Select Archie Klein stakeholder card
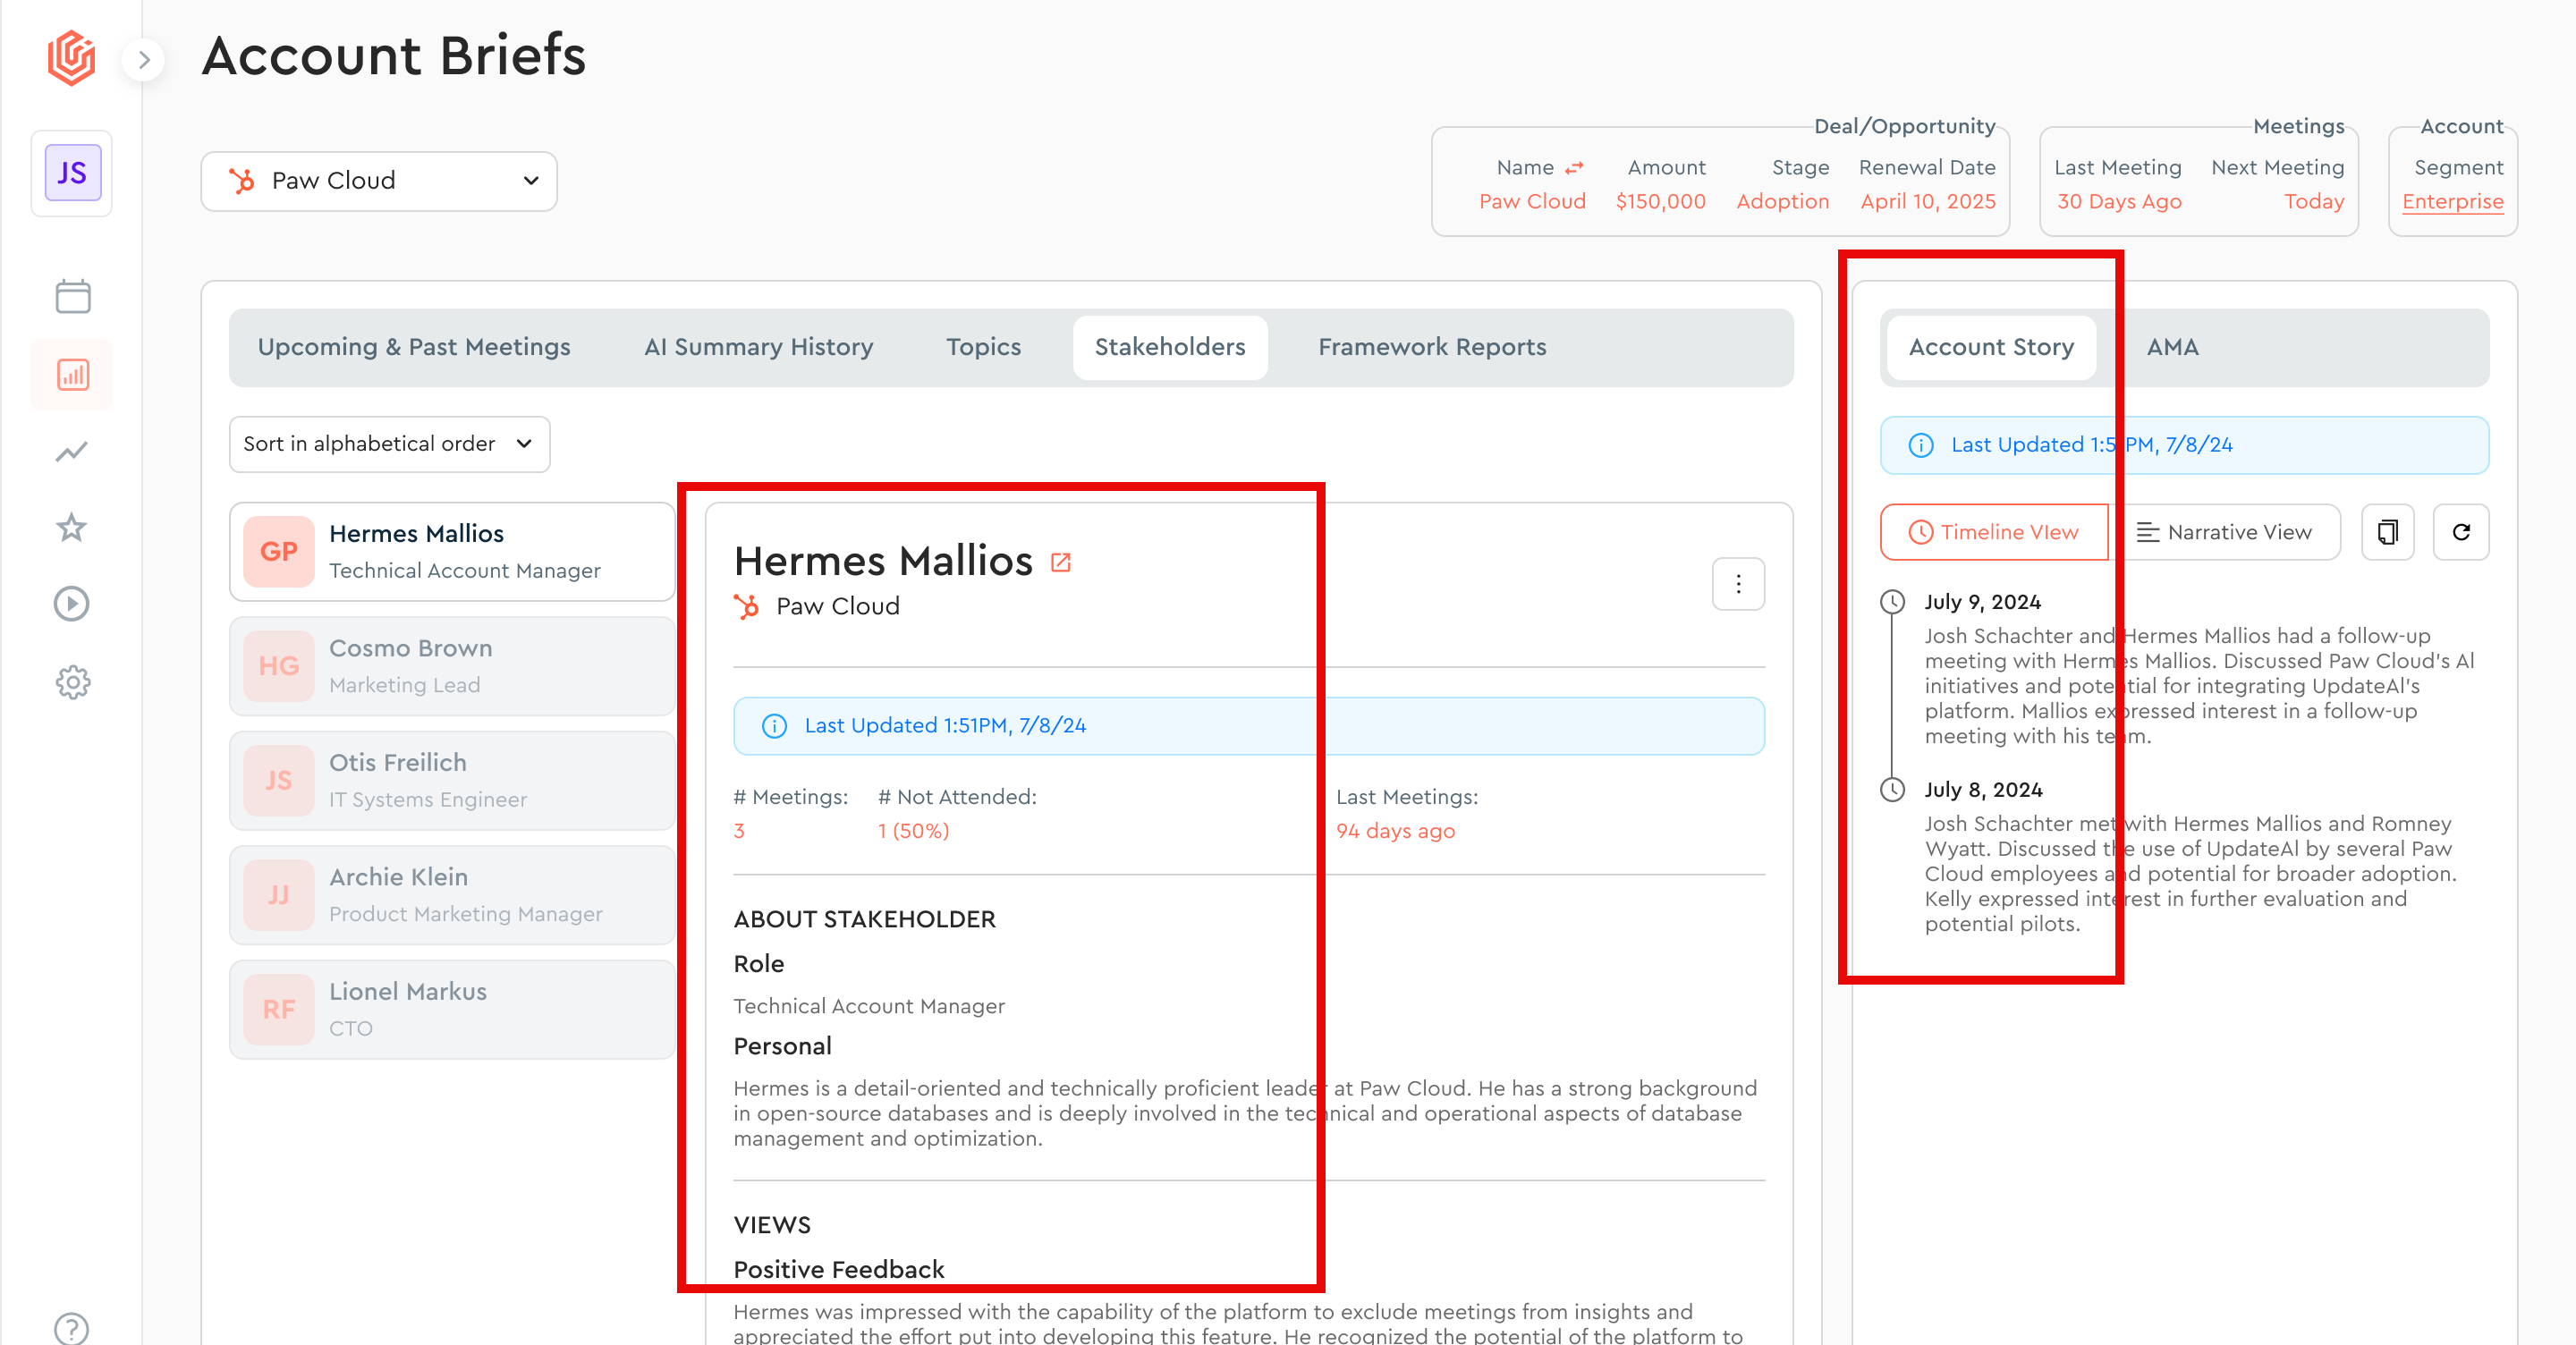Viewport: 2576px width, 1345px height. tap(453, 895)
